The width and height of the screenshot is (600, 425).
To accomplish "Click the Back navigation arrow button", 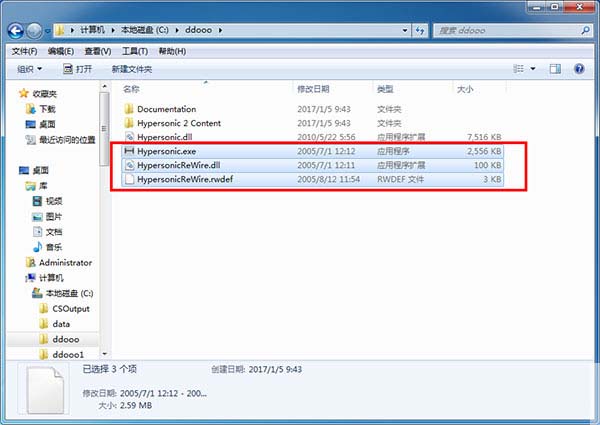I will (x=16, y=30).
